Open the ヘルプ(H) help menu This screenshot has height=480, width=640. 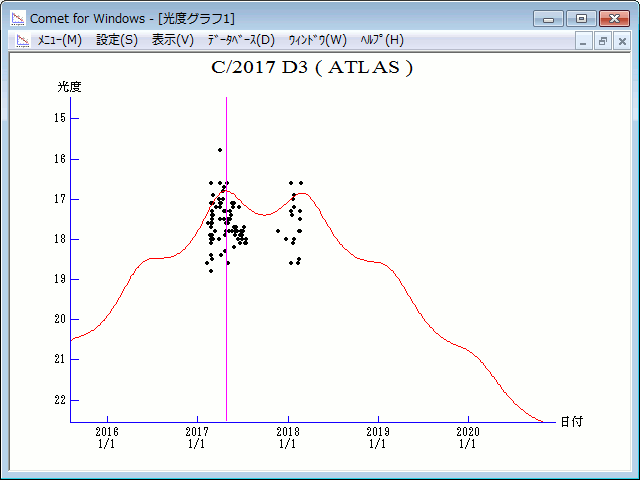click(x=381, y=40)
